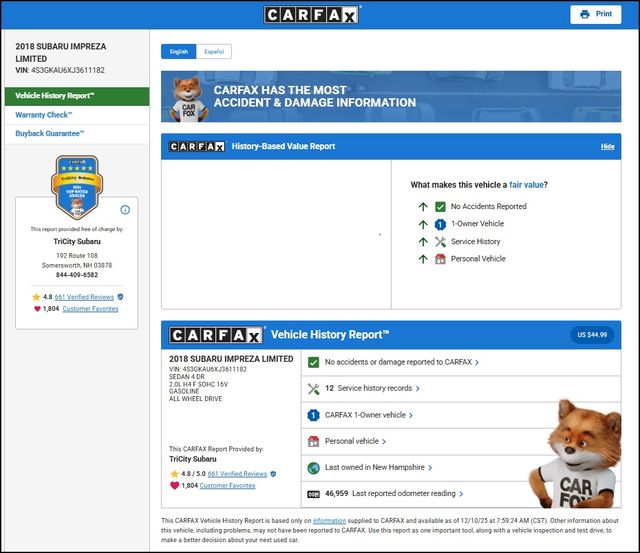
Task: Expand 12 Service history records row
Action: click(x=372, y=388)
